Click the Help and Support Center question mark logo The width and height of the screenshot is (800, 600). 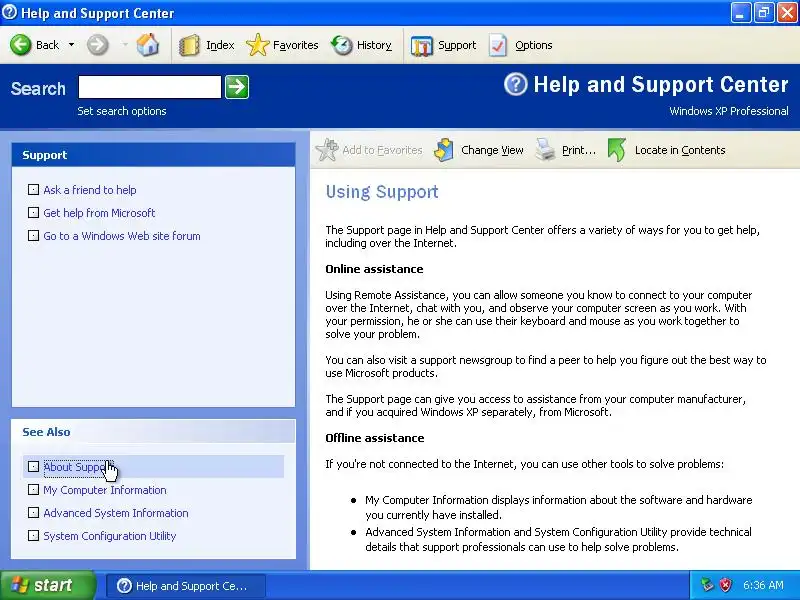pos(515,84)
